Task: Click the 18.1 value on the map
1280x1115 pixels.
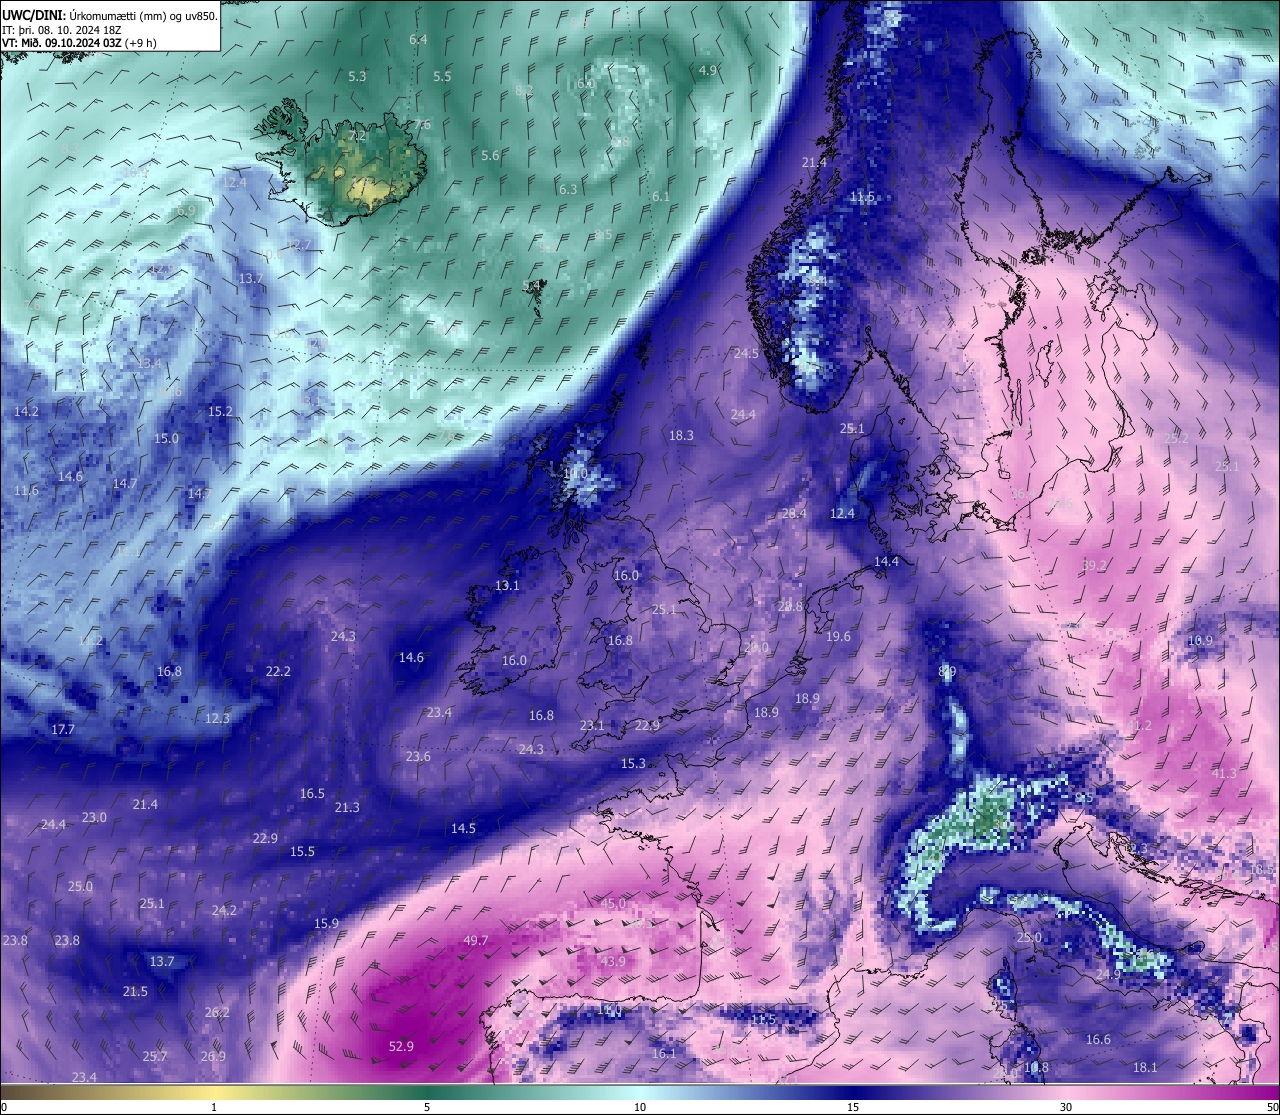Action: (1145, 1067)
